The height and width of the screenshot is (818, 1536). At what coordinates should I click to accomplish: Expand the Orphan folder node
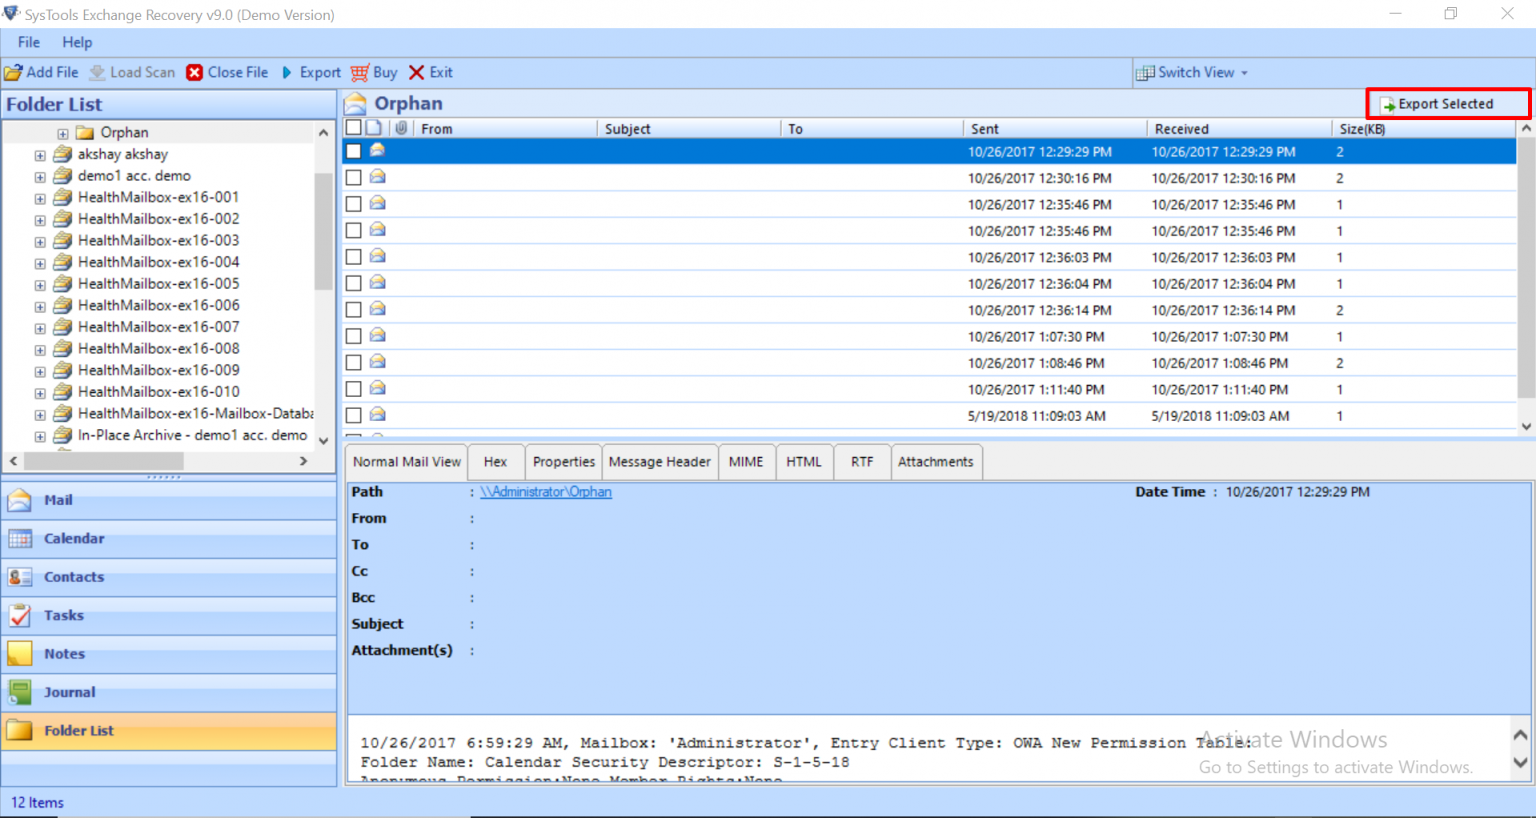coord(63,134)
